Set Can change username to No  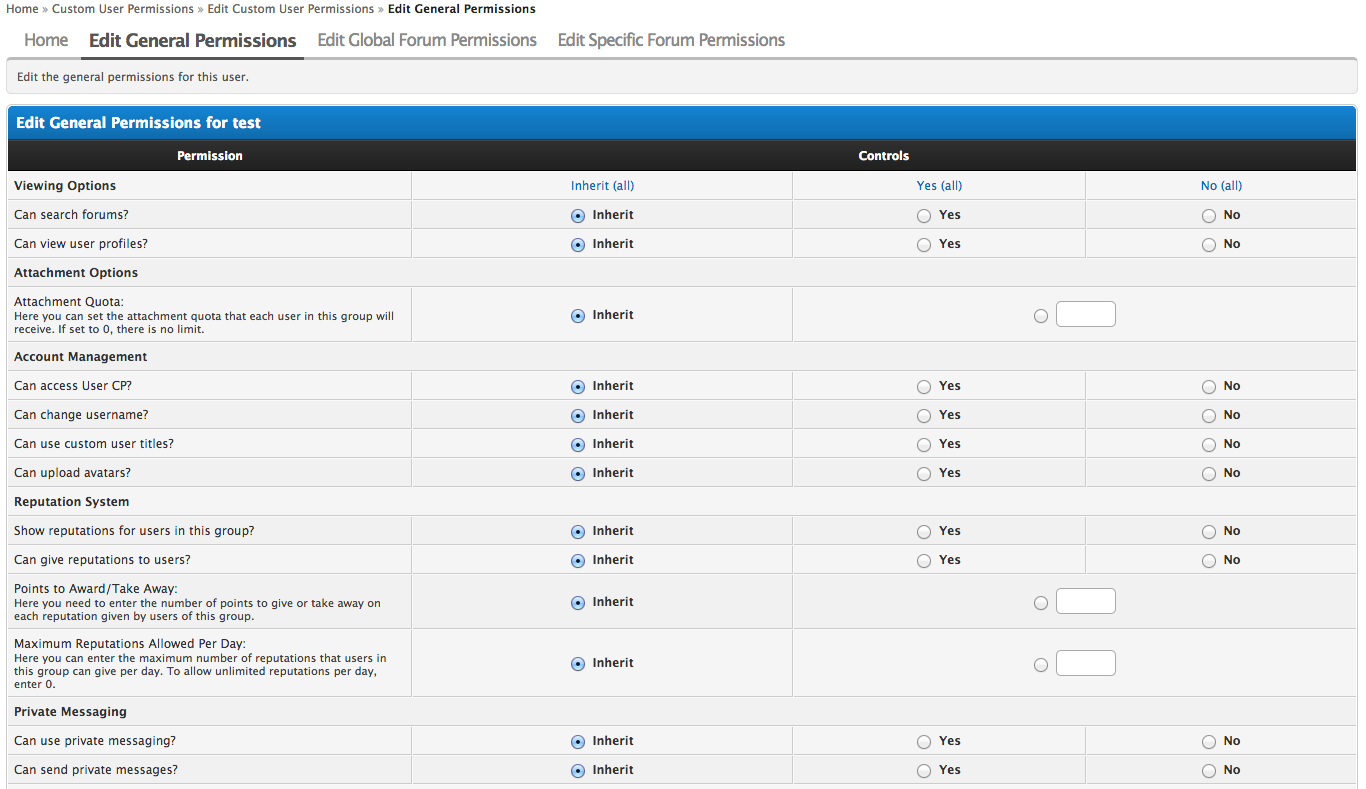click(x=1209, y=416)
